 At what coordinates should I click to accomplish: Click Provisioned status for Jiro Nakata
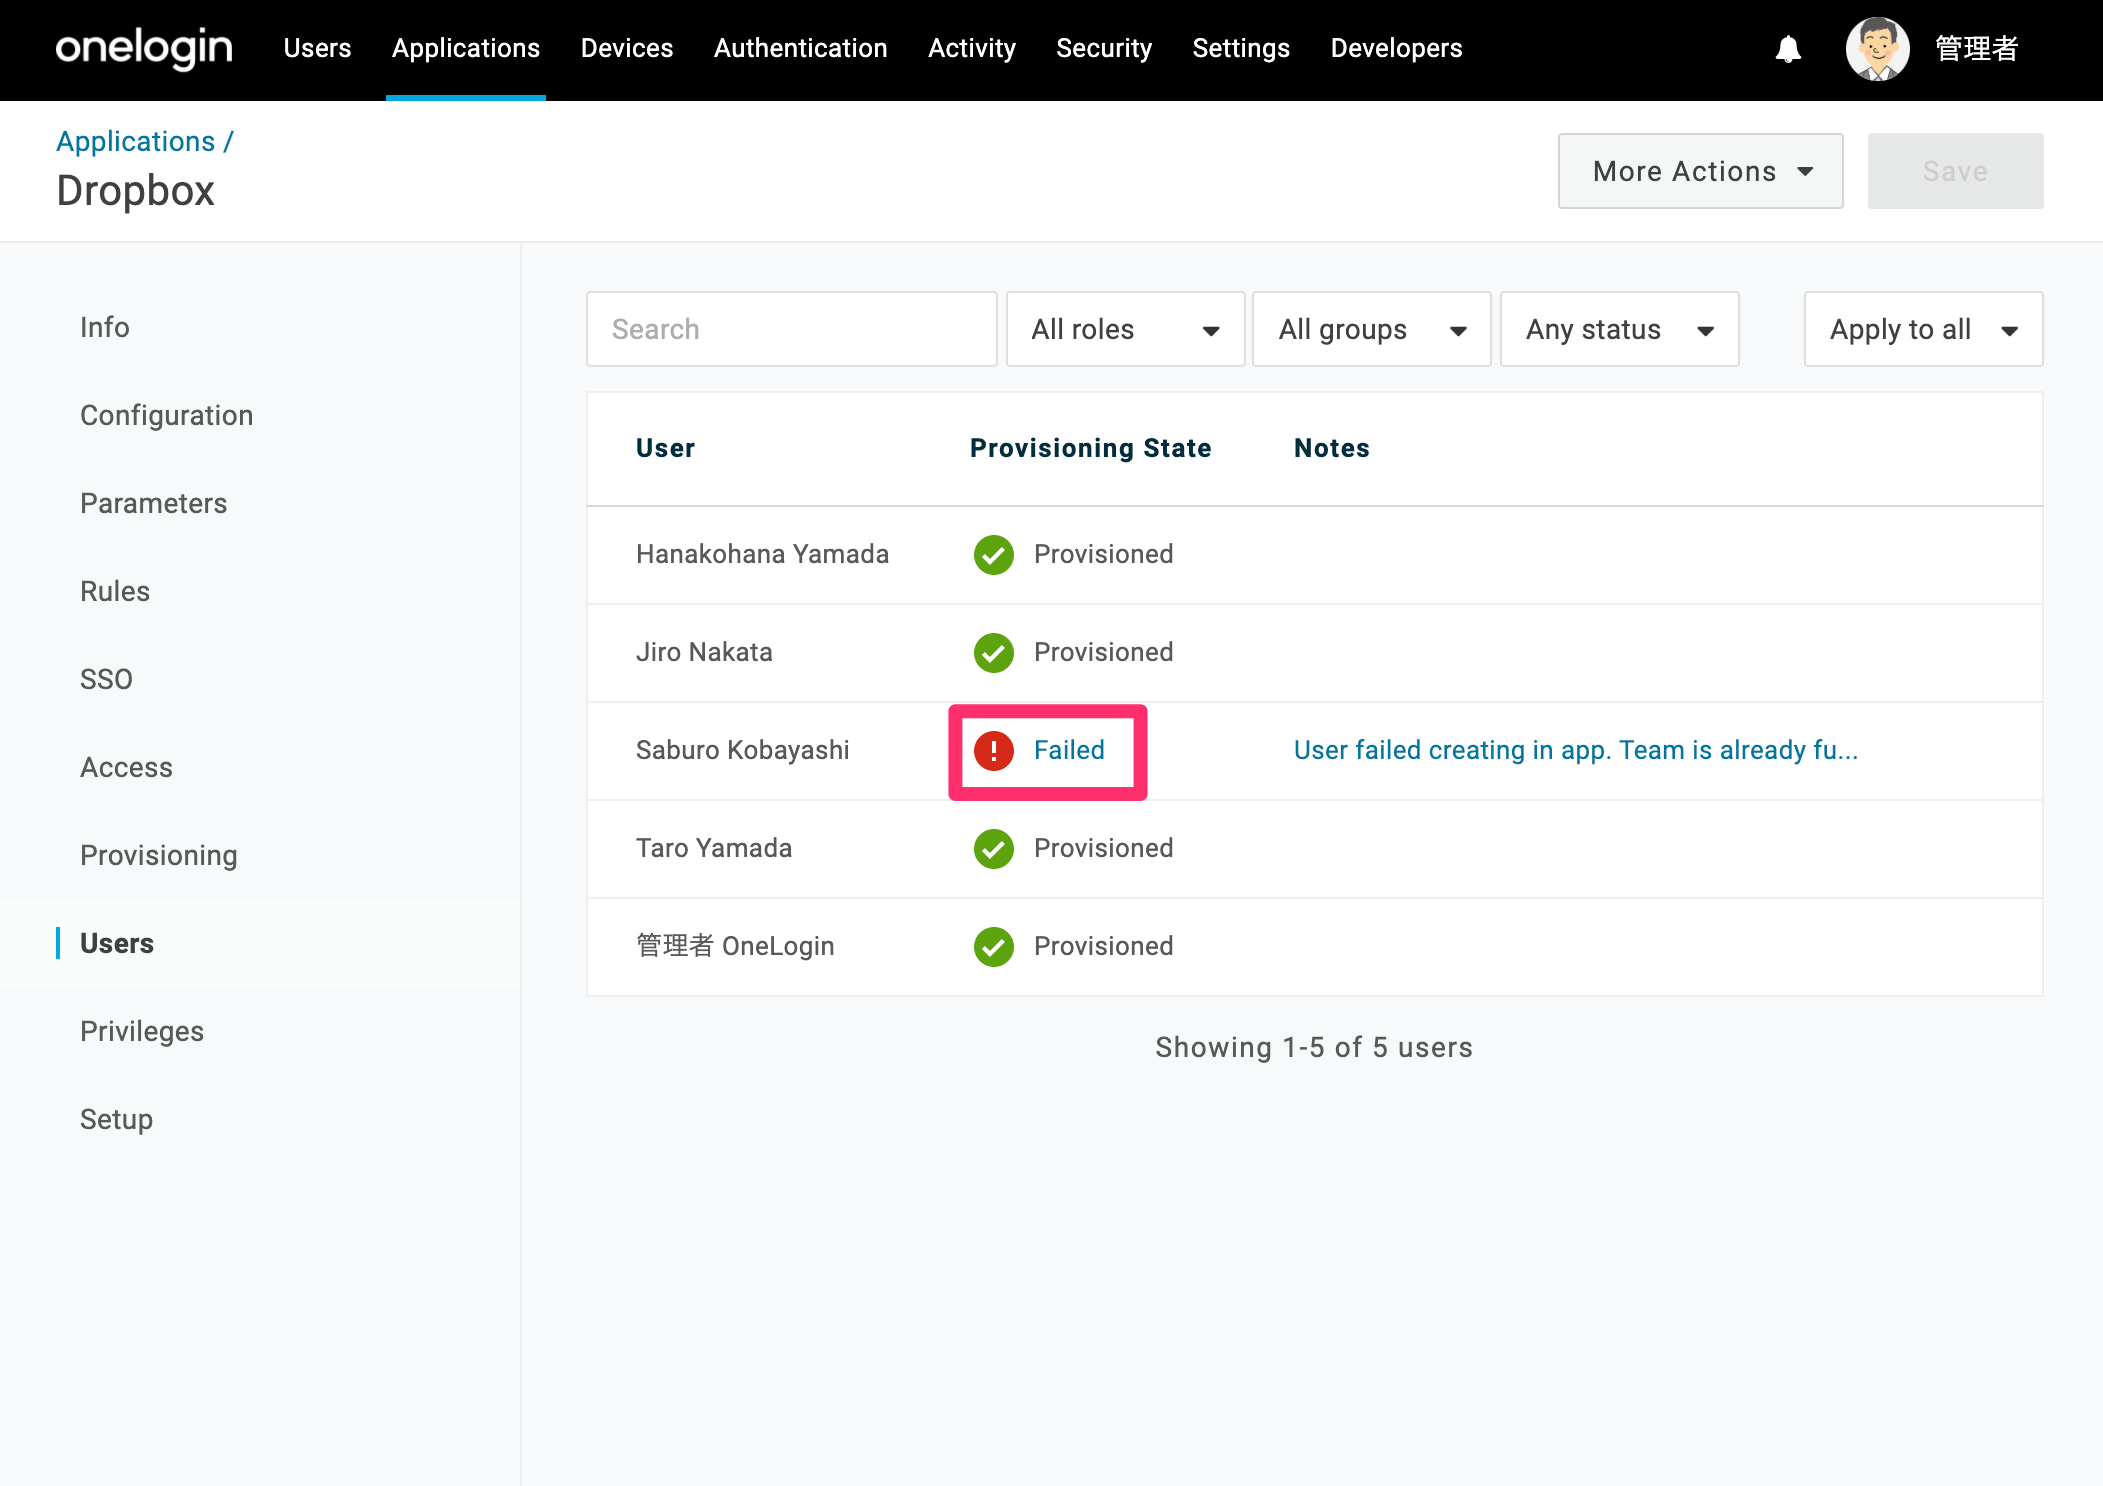1103,652
